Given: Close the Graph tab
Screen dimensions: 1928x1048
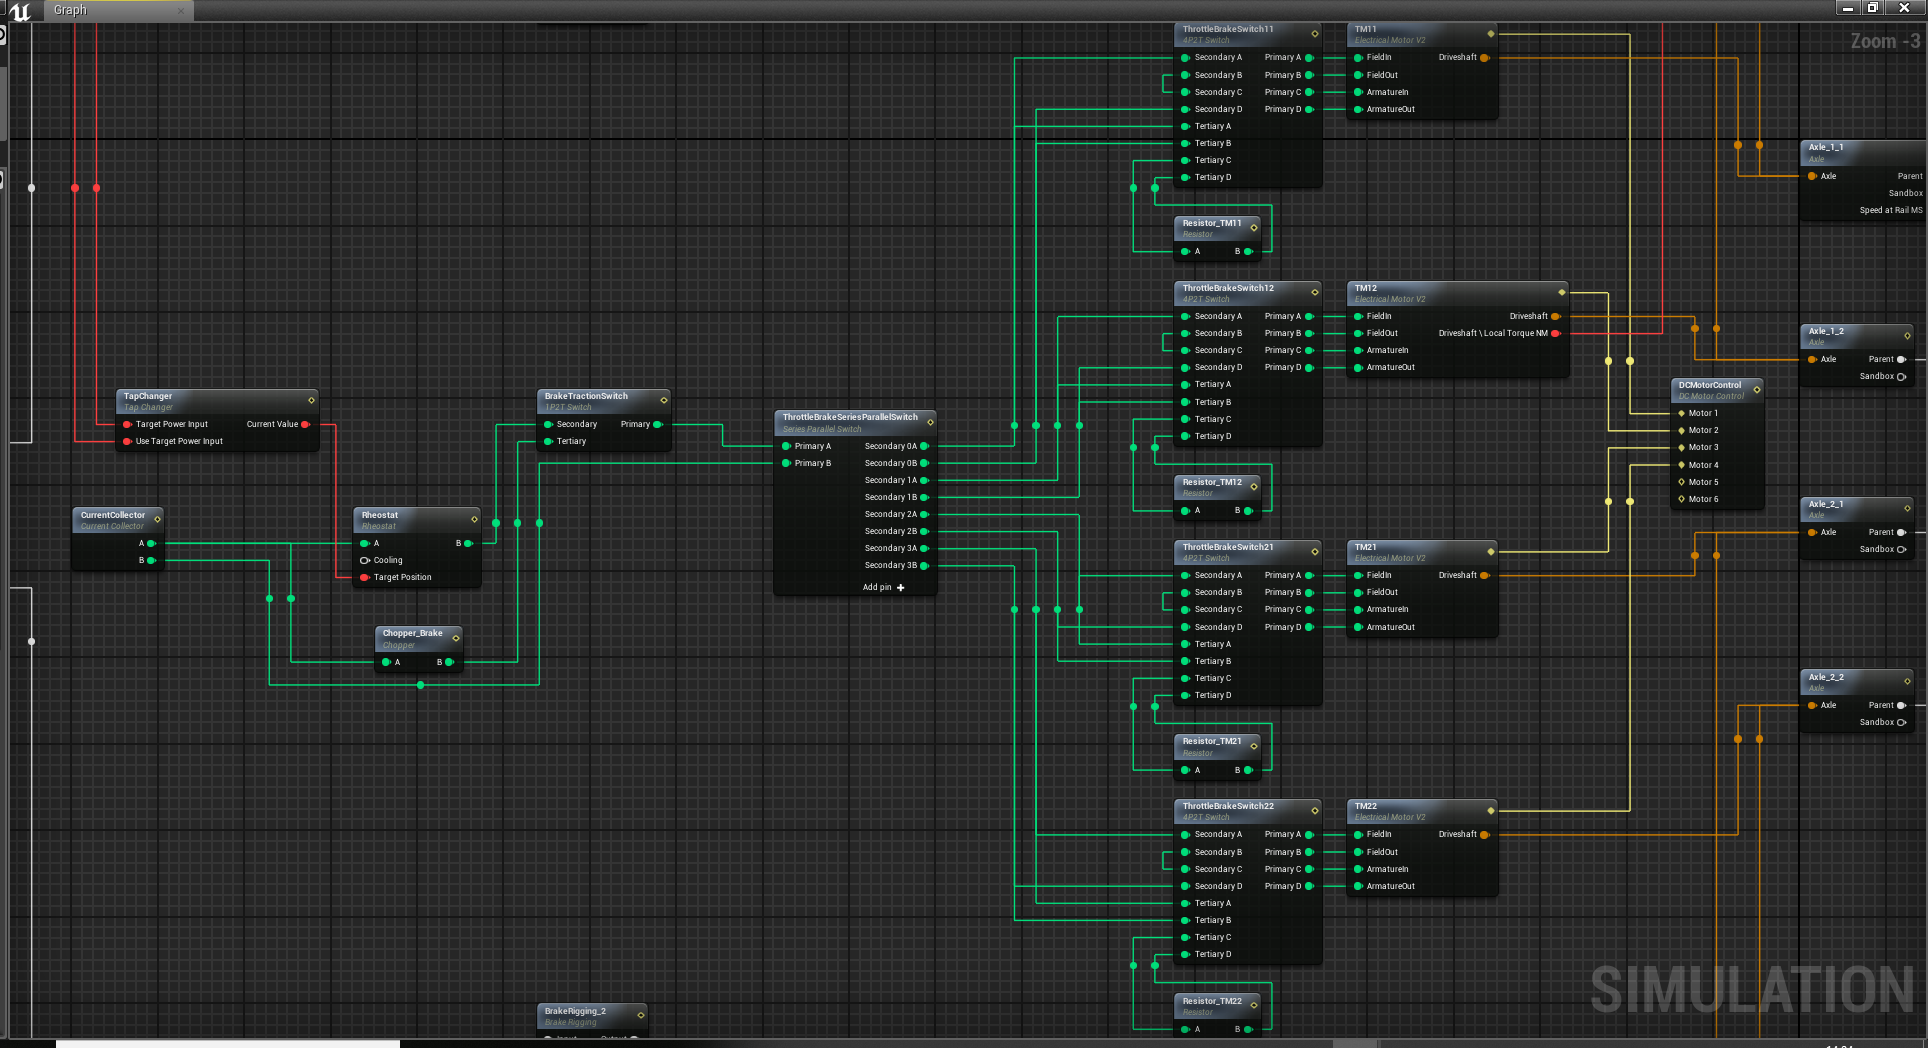Looking at the screenshot, I should click(181, 11).
